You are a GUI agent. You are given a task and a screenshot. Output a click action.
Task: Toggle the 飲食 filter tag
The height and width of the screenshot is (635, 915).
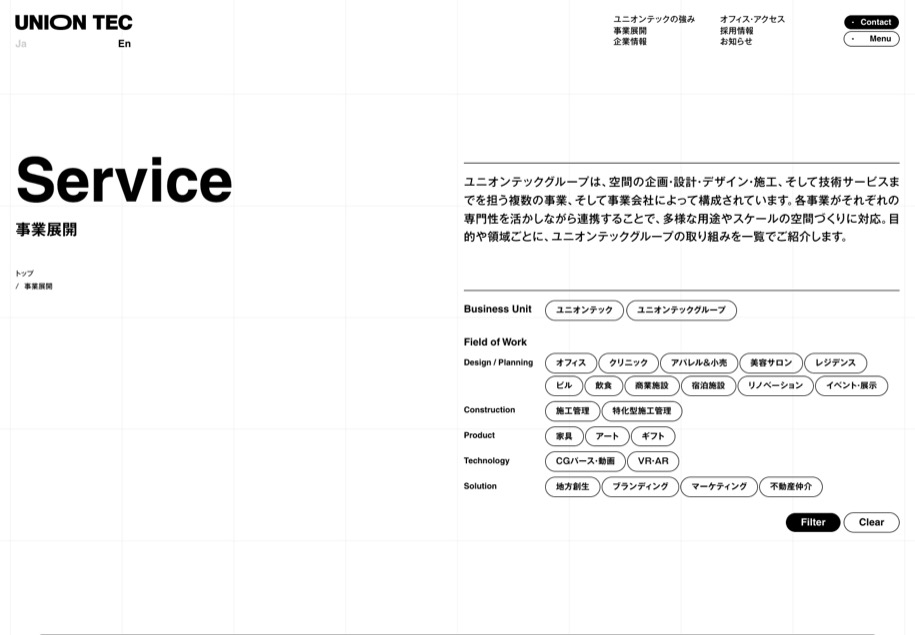[x=603, y=385]
